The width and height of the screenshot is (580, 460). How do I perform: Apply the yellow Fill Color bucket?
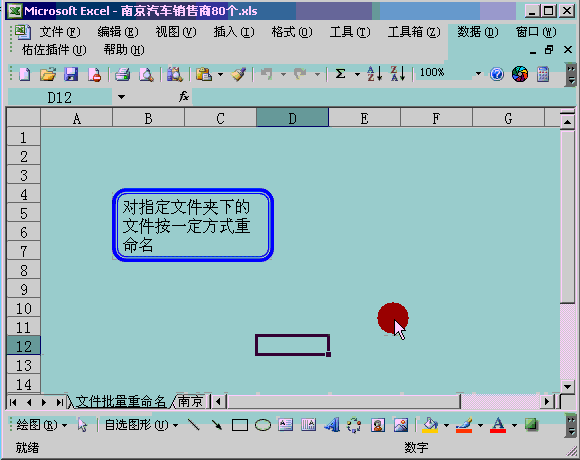pyautogui.click(x=430, y=425)
